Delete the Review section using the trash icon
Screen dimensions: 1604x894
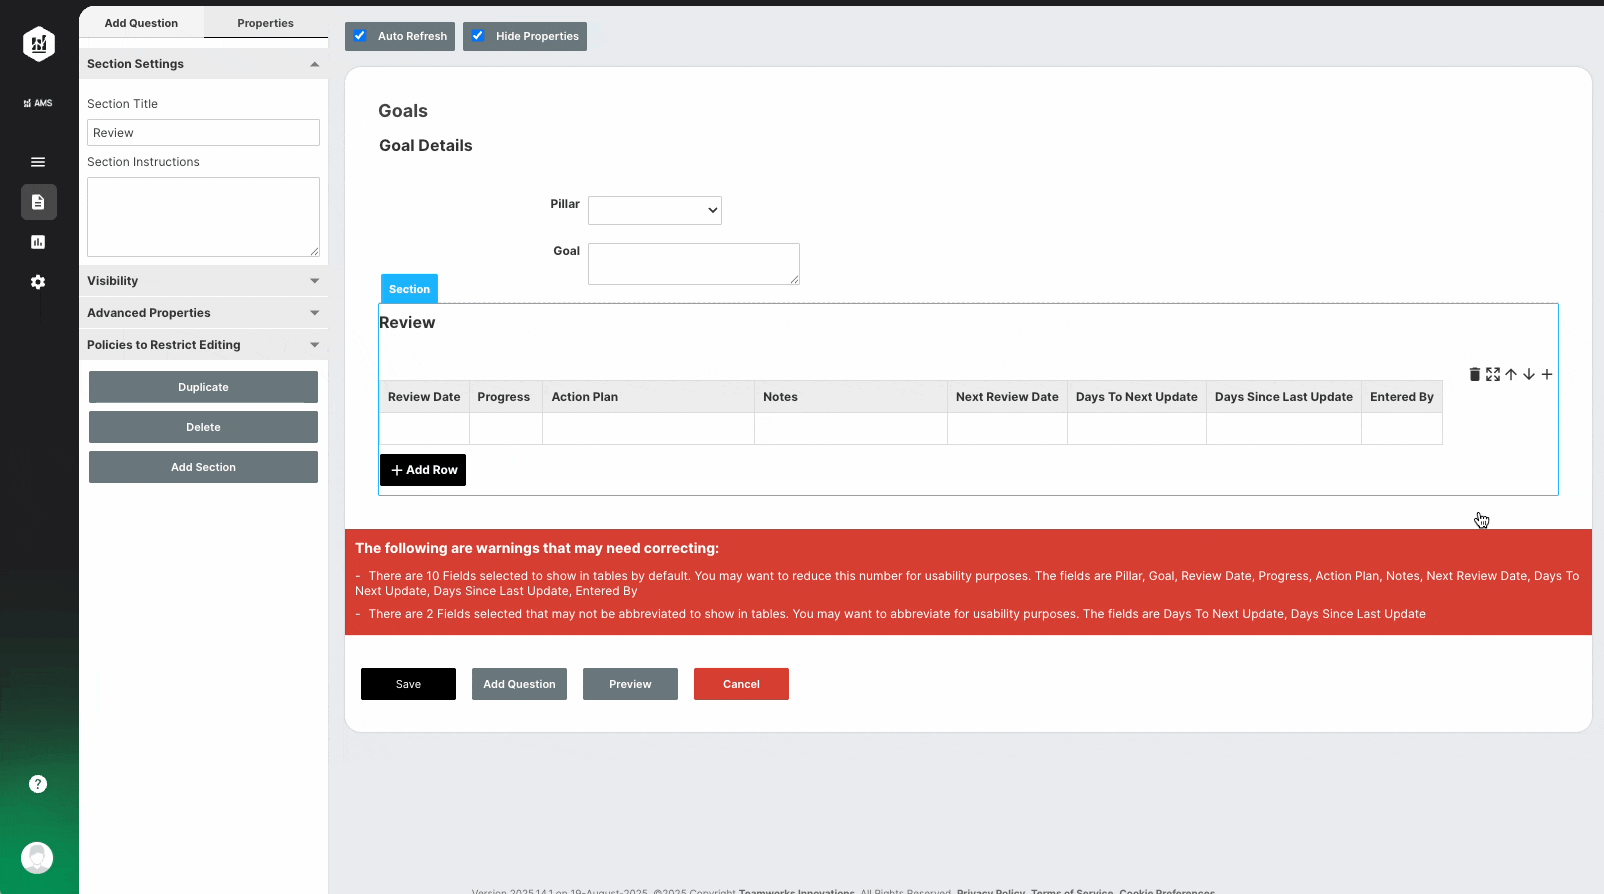[x=1474, y=374]
